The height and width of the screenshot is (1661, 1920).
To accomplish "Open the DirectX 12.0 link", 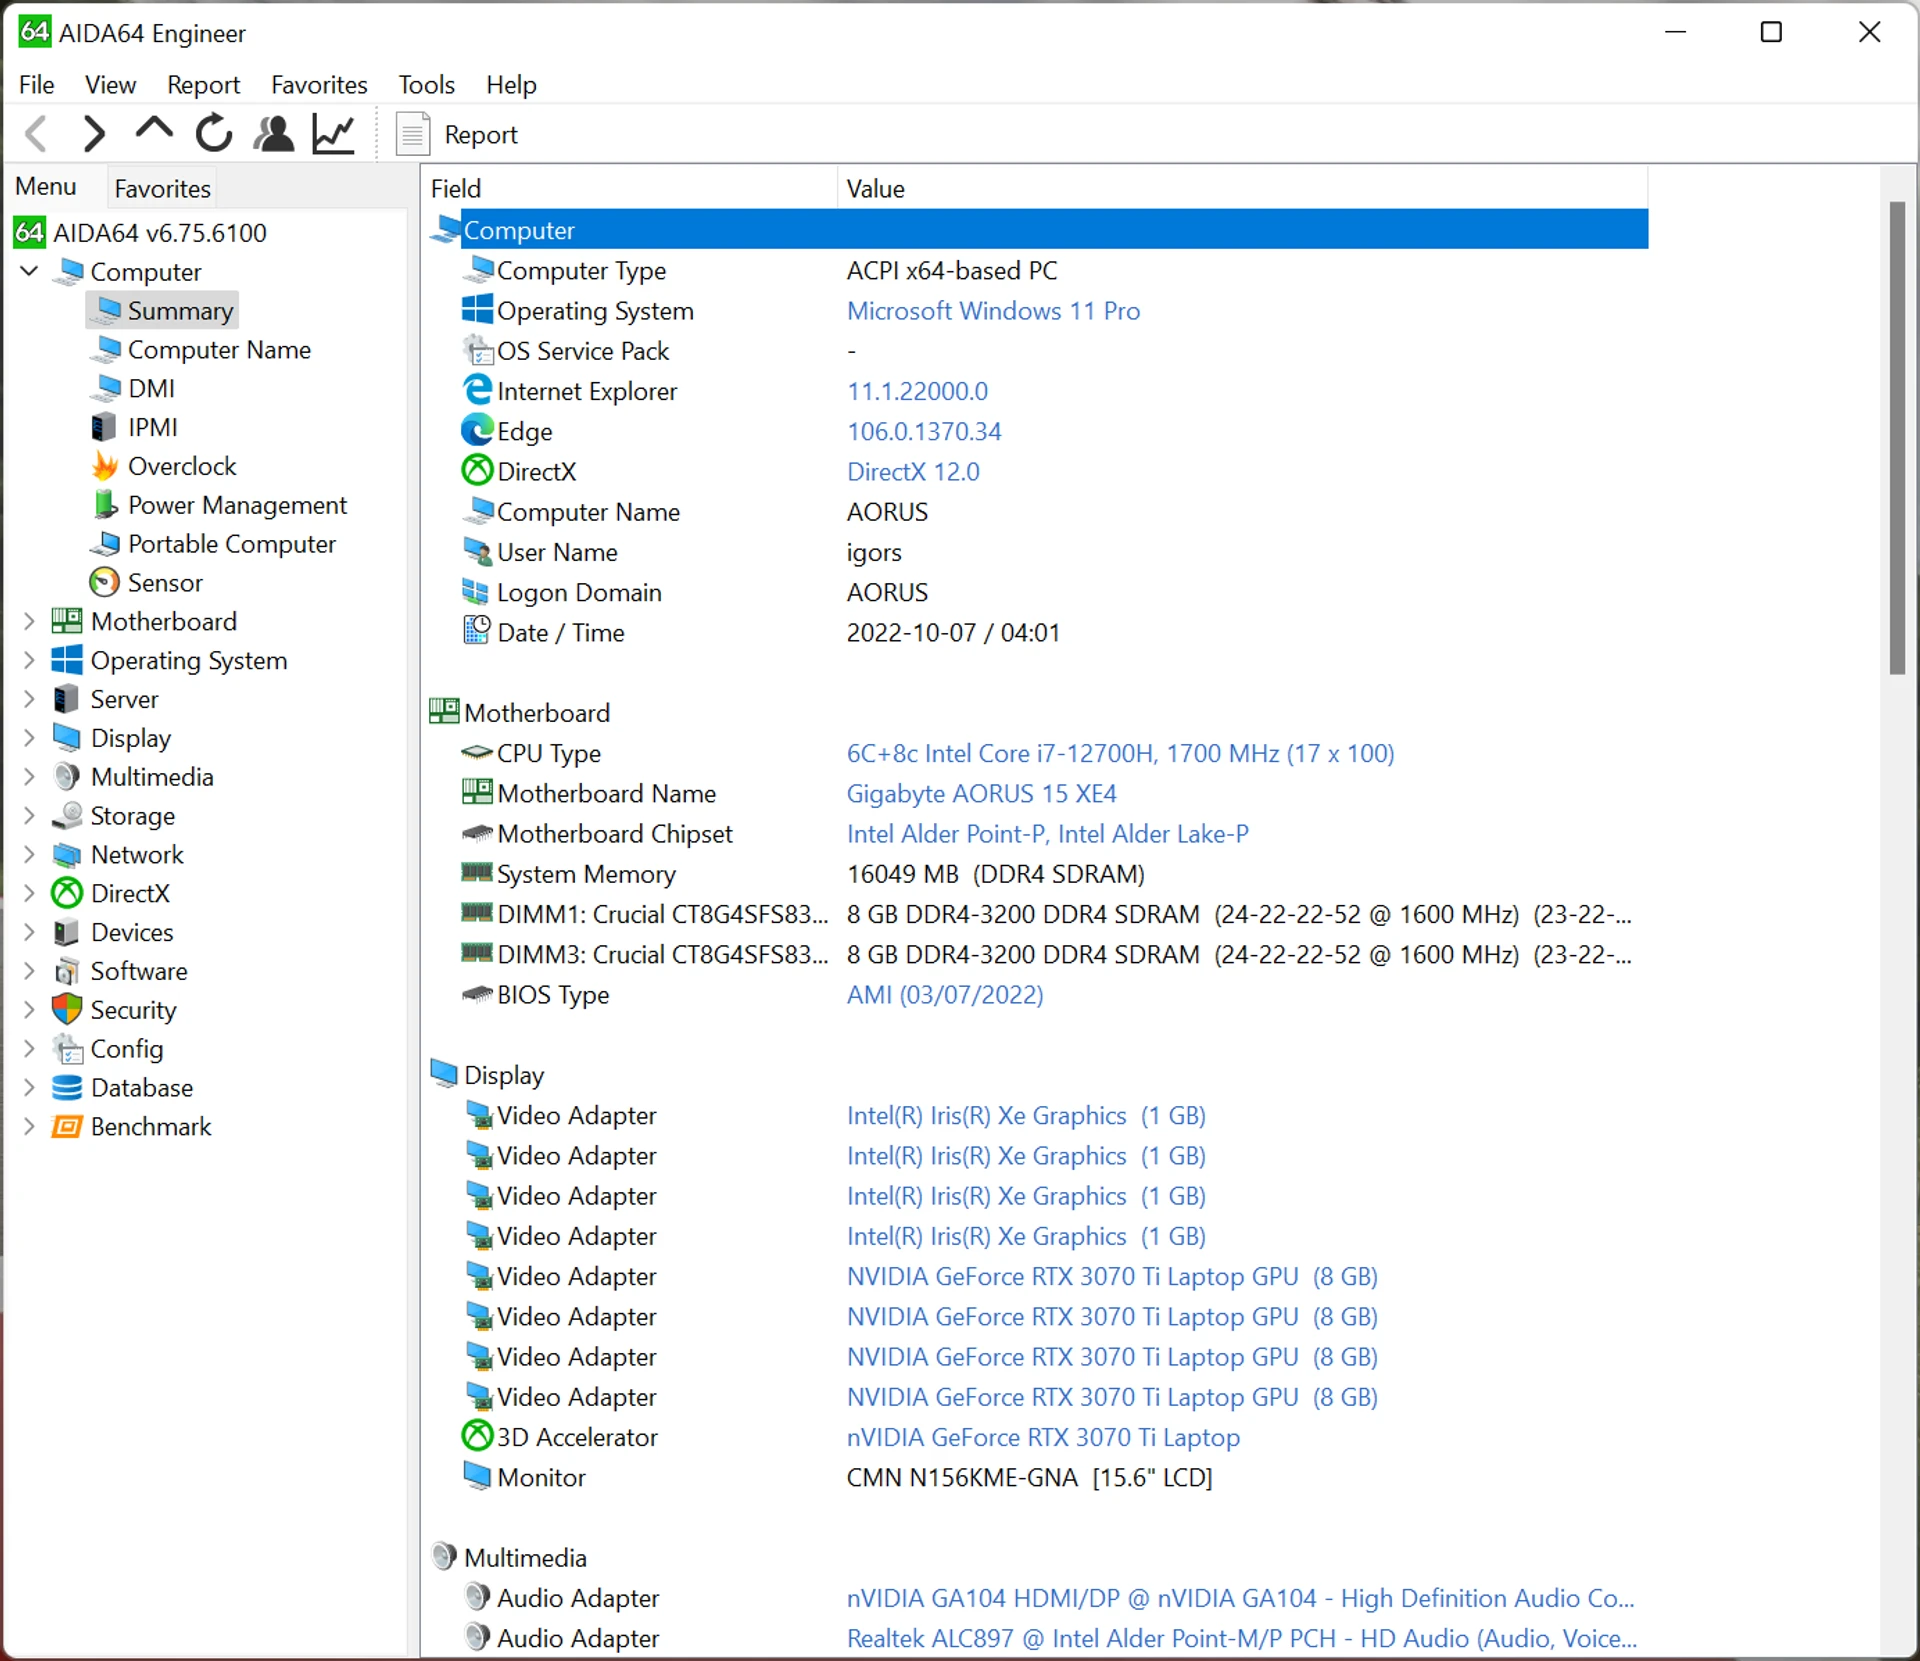I will [913, 471].
